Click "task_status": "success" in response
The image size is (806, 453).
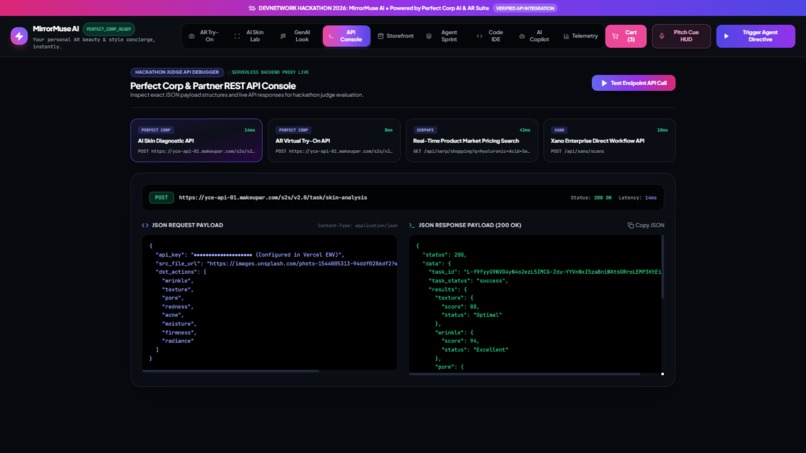(468, 281)
